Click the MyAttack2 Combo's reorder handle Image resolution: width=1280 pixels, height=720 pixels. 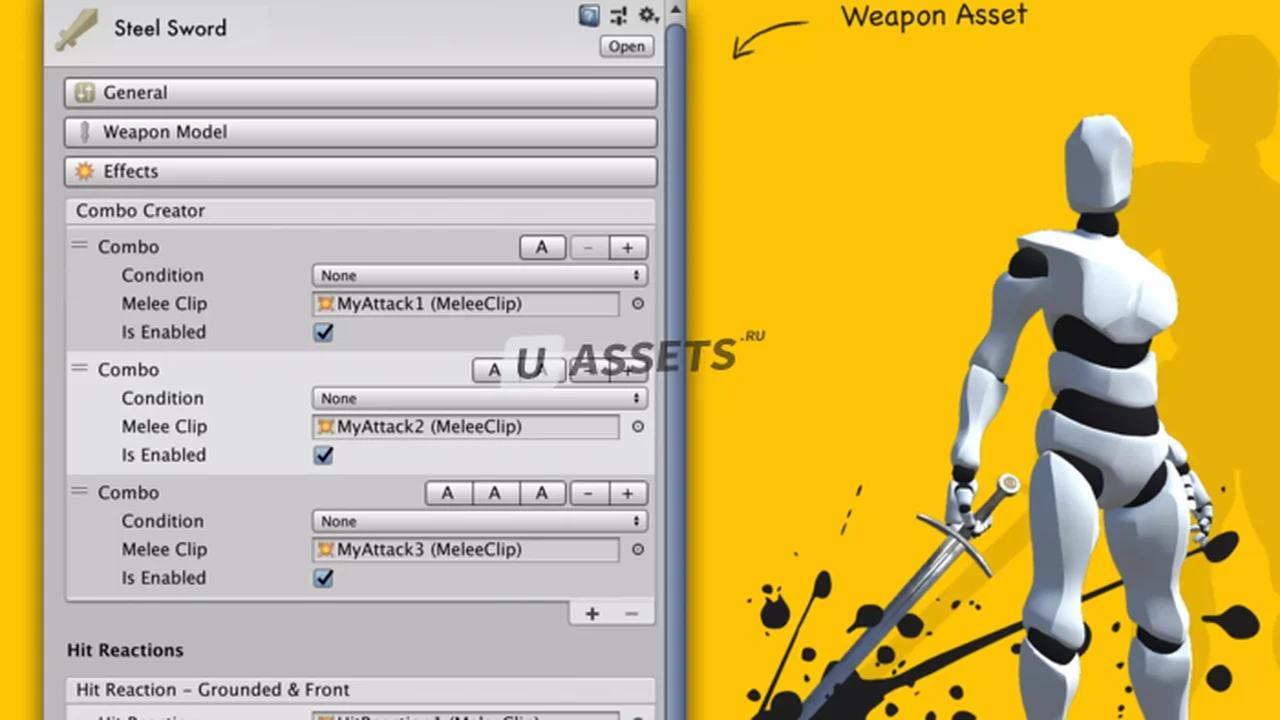pos(80,368)
